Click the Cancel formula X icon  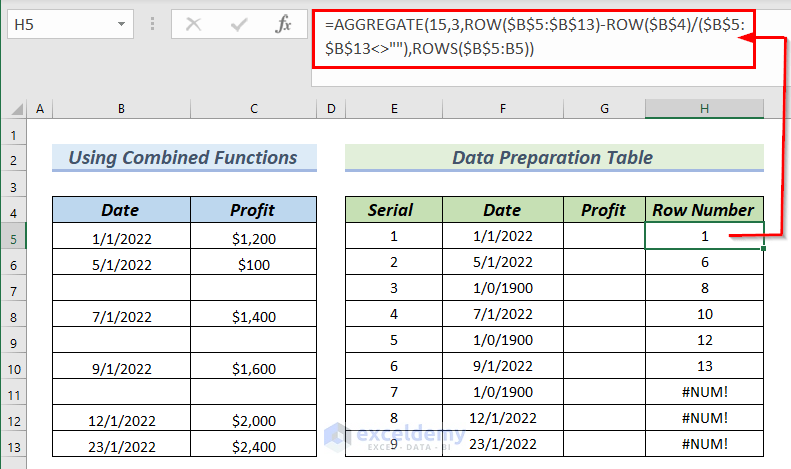coord(193,24)
